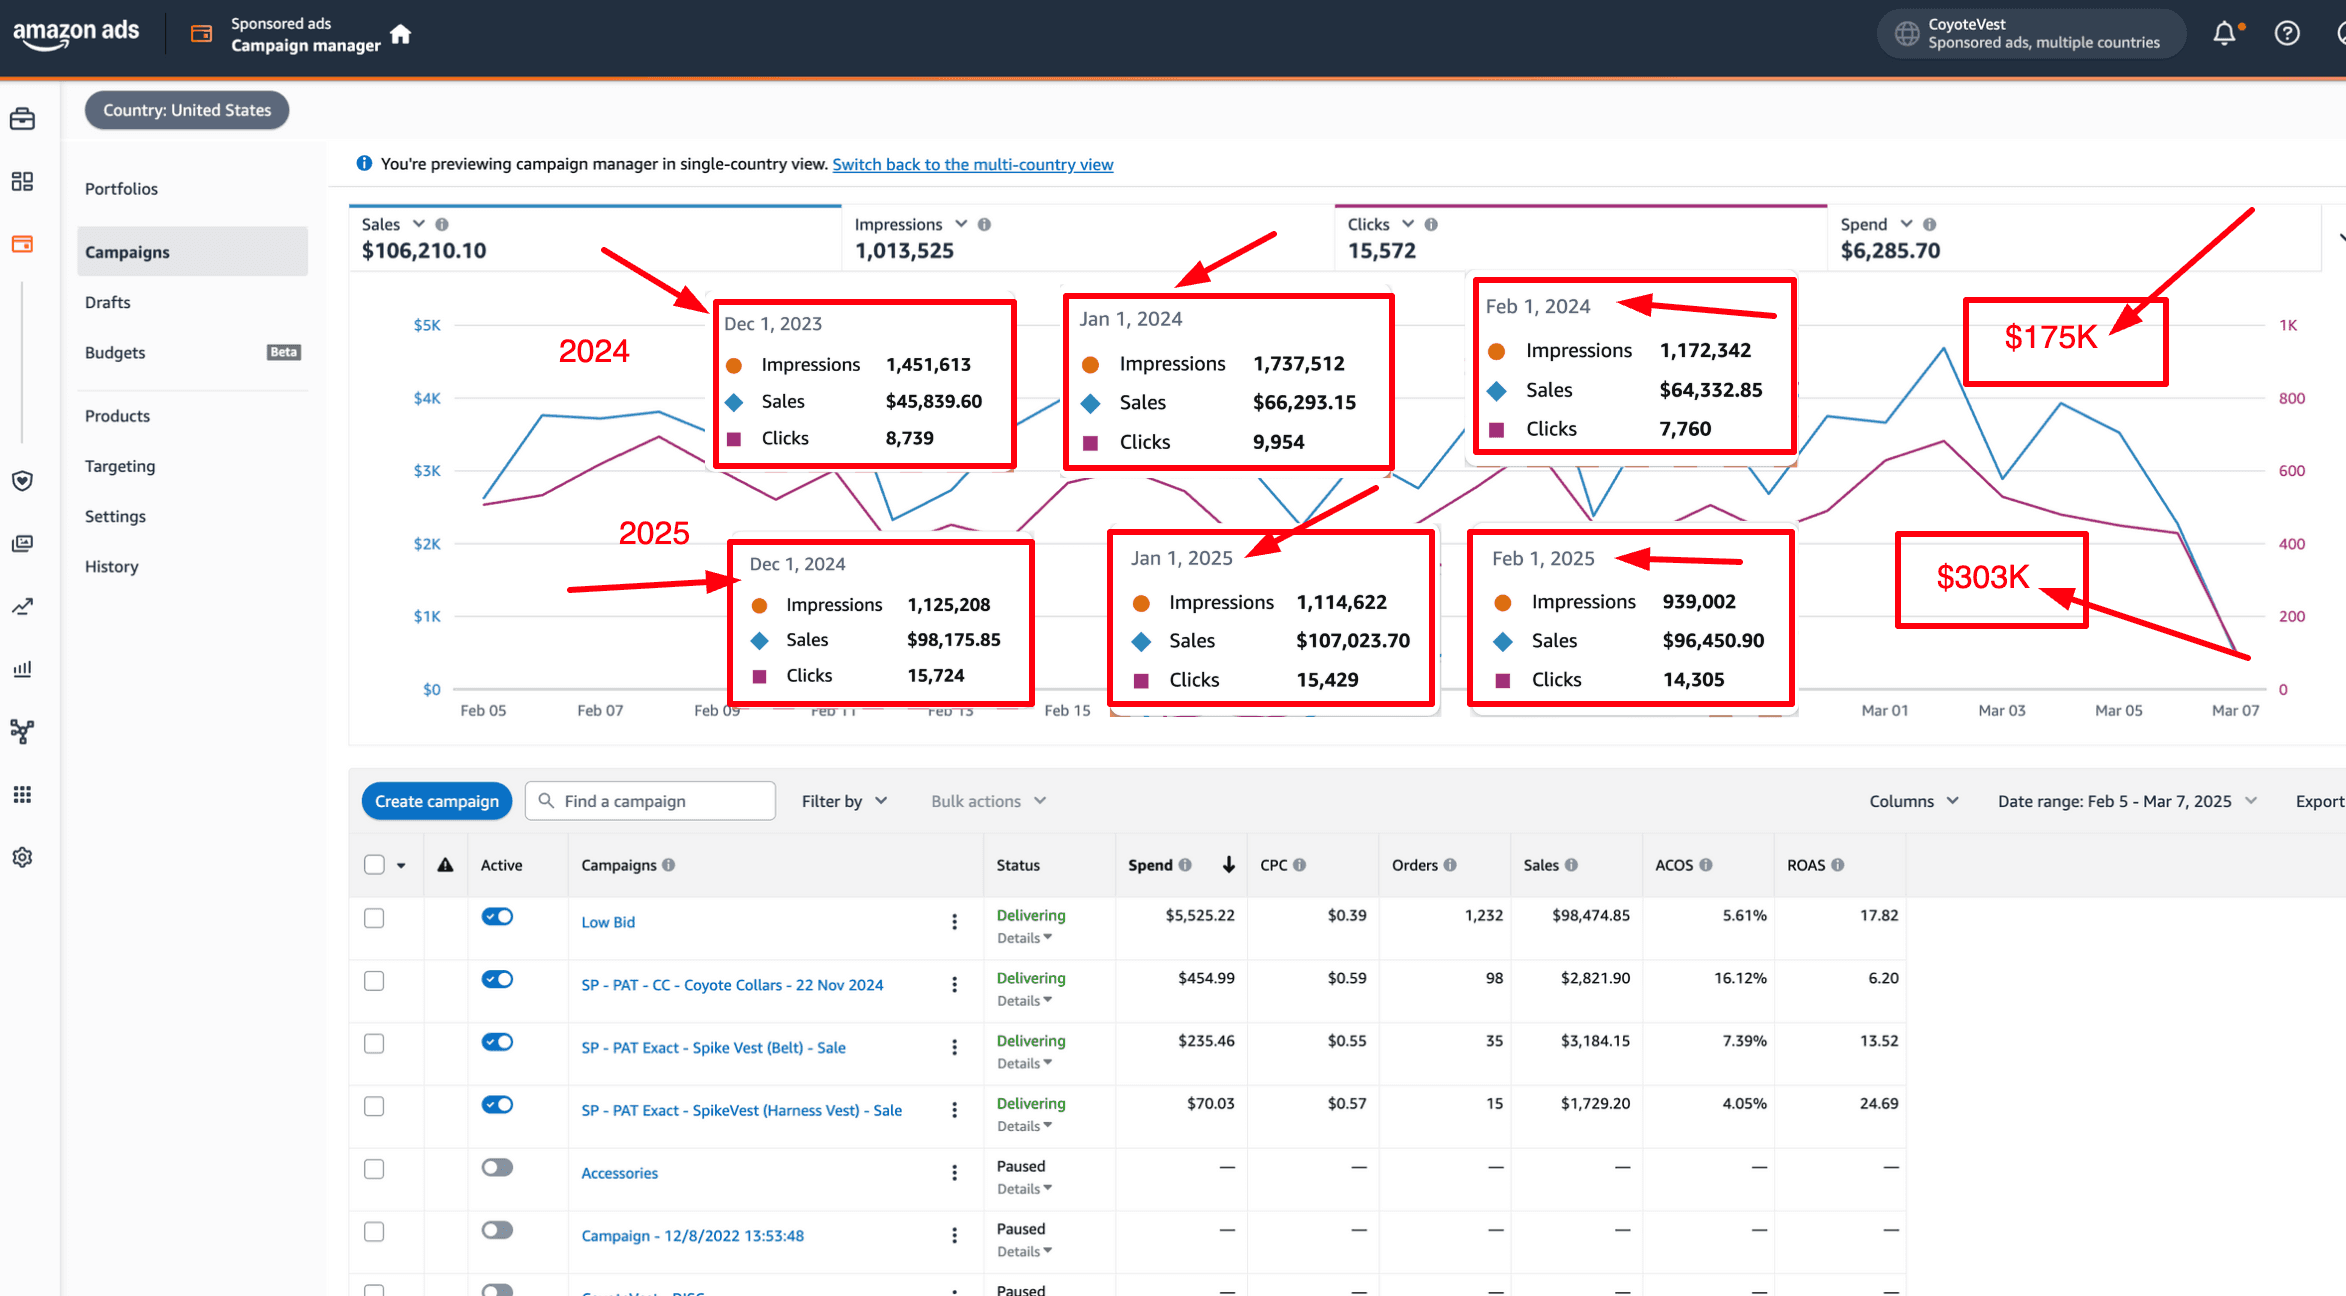
Task: Open the apps grid icon in sidebar
Action: (x=22, y=794)
